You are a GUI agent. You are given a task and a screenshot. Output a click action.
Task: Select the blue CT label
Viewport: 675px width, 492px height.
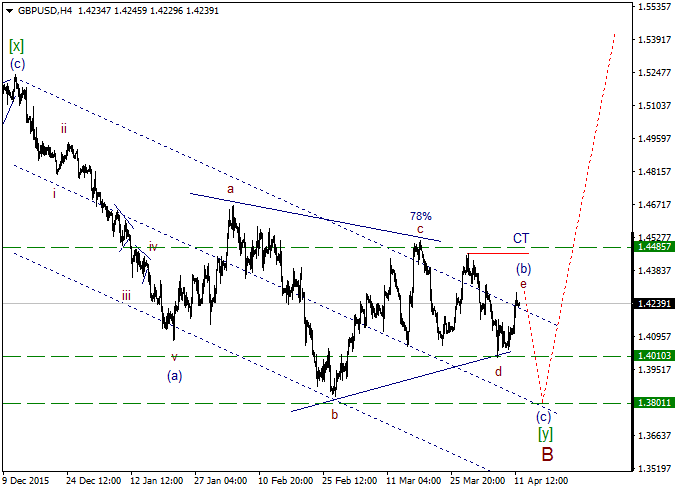coord(521,238)
